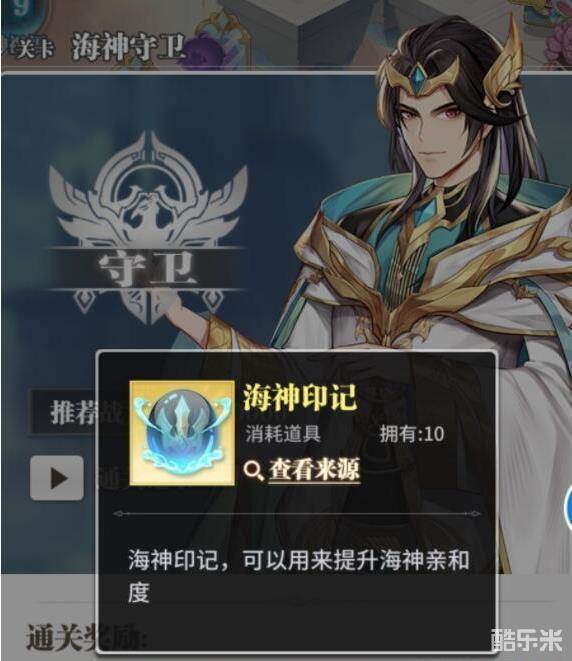Tap the item description text in popup
This screenshot has width=572, height=661.
299,576
